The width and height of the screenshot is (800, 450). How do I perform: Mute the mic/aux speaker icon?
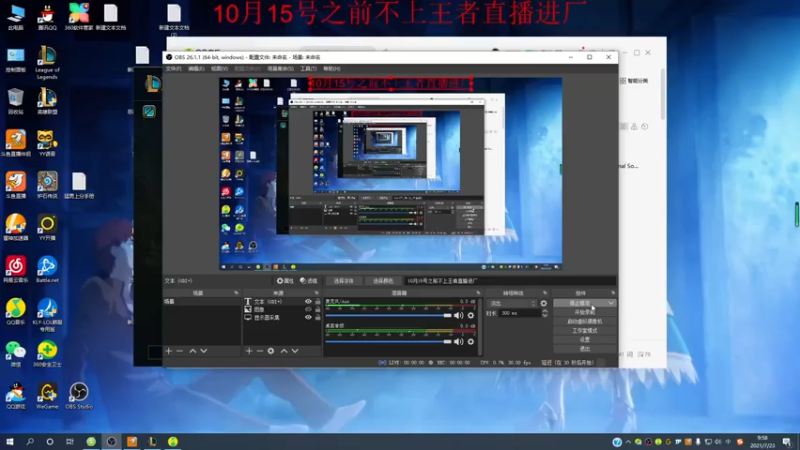(459, 315)
